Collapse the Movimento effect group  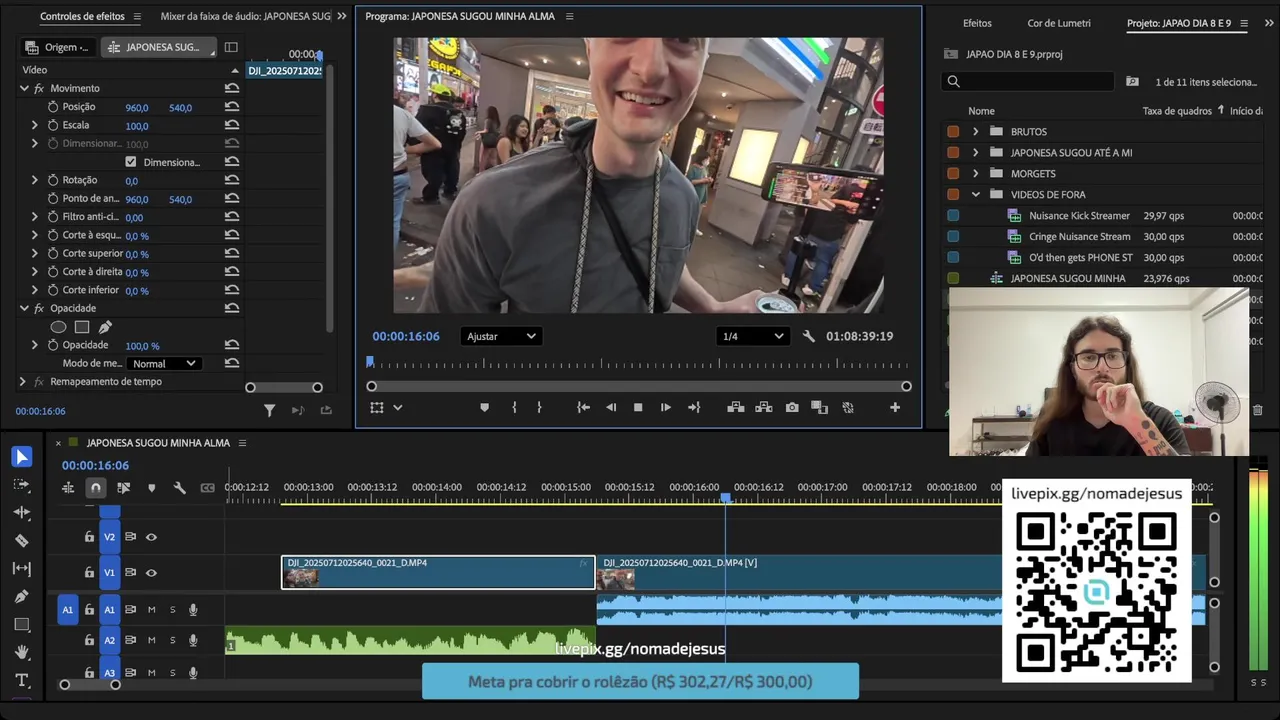pyautogui.click(x=24, y=89)
